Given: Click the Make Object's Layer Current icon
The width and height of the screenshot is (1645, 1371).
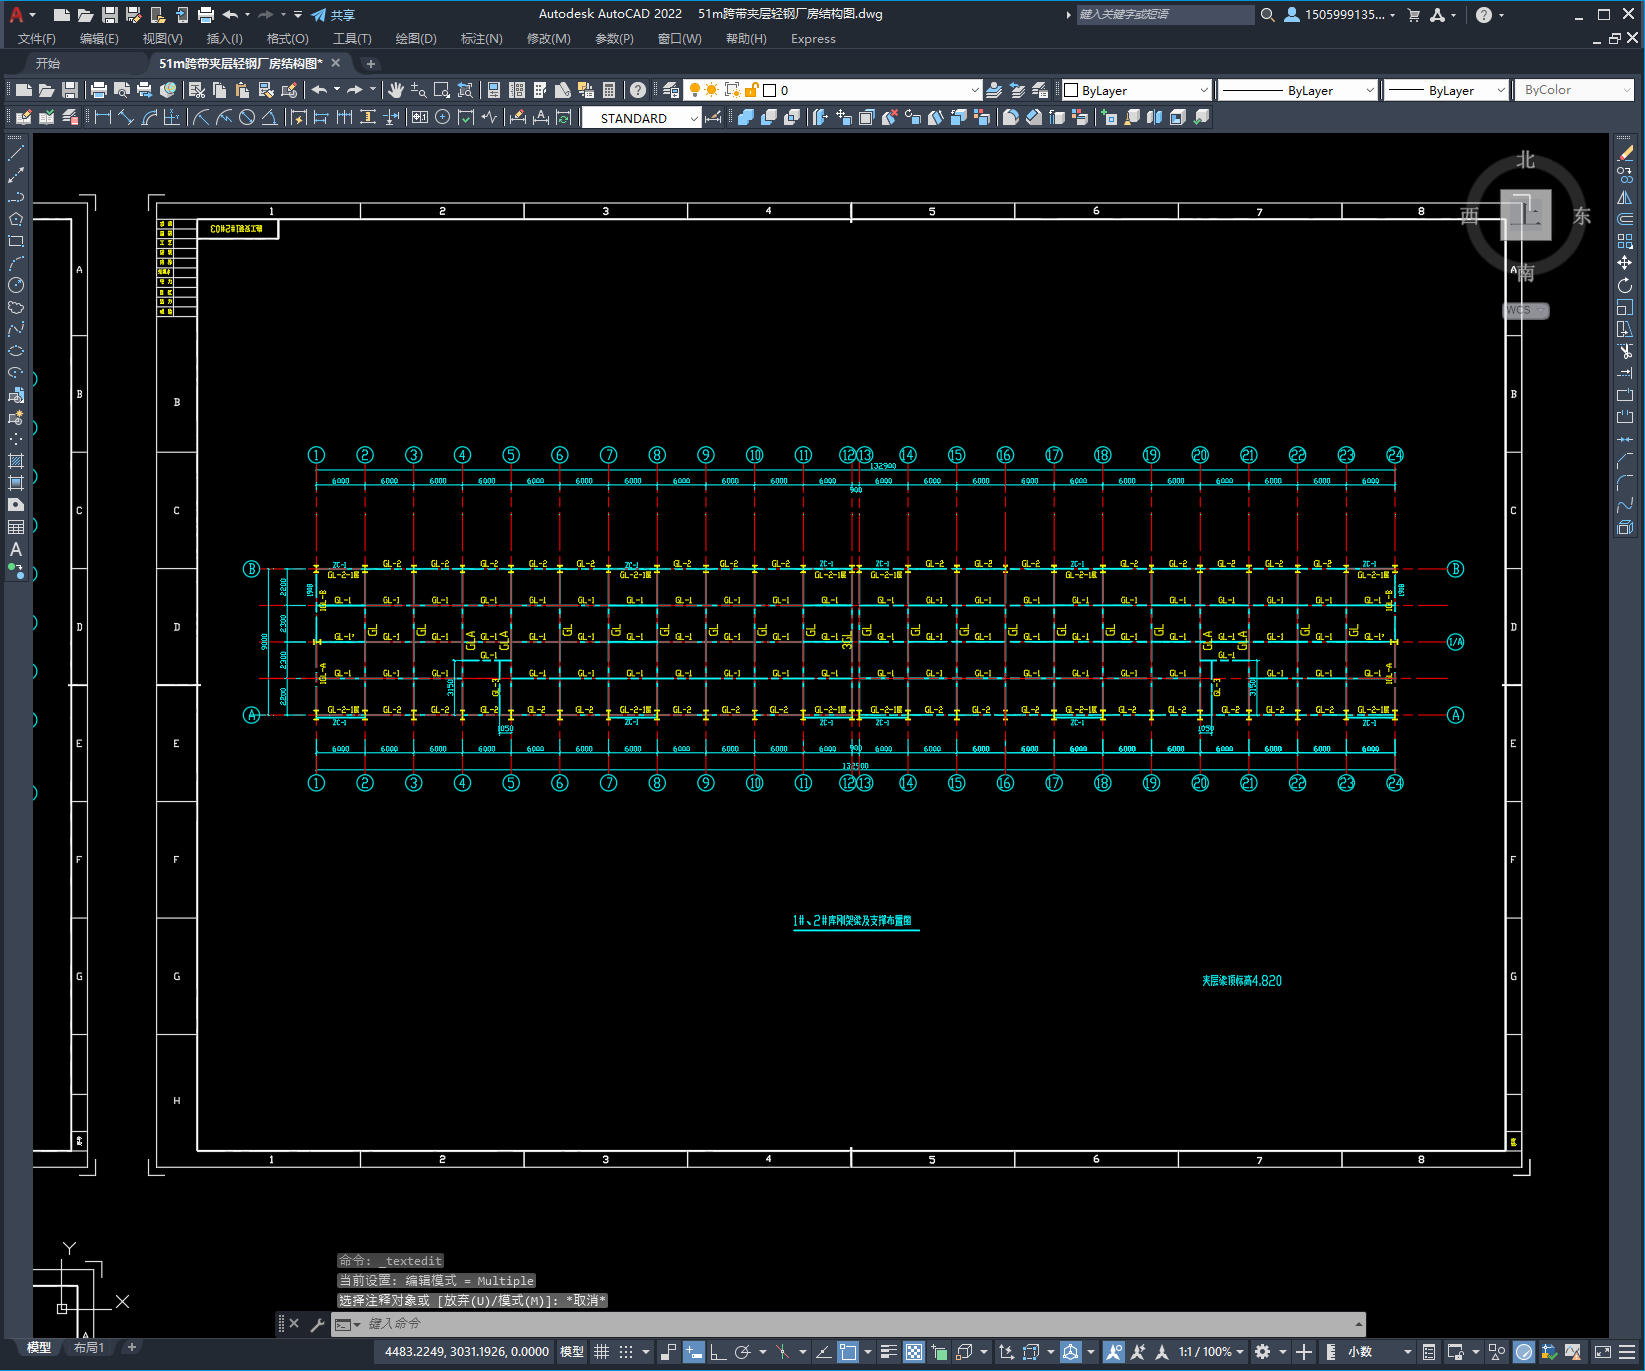Looking at the screenshot, I should (994, 90).
